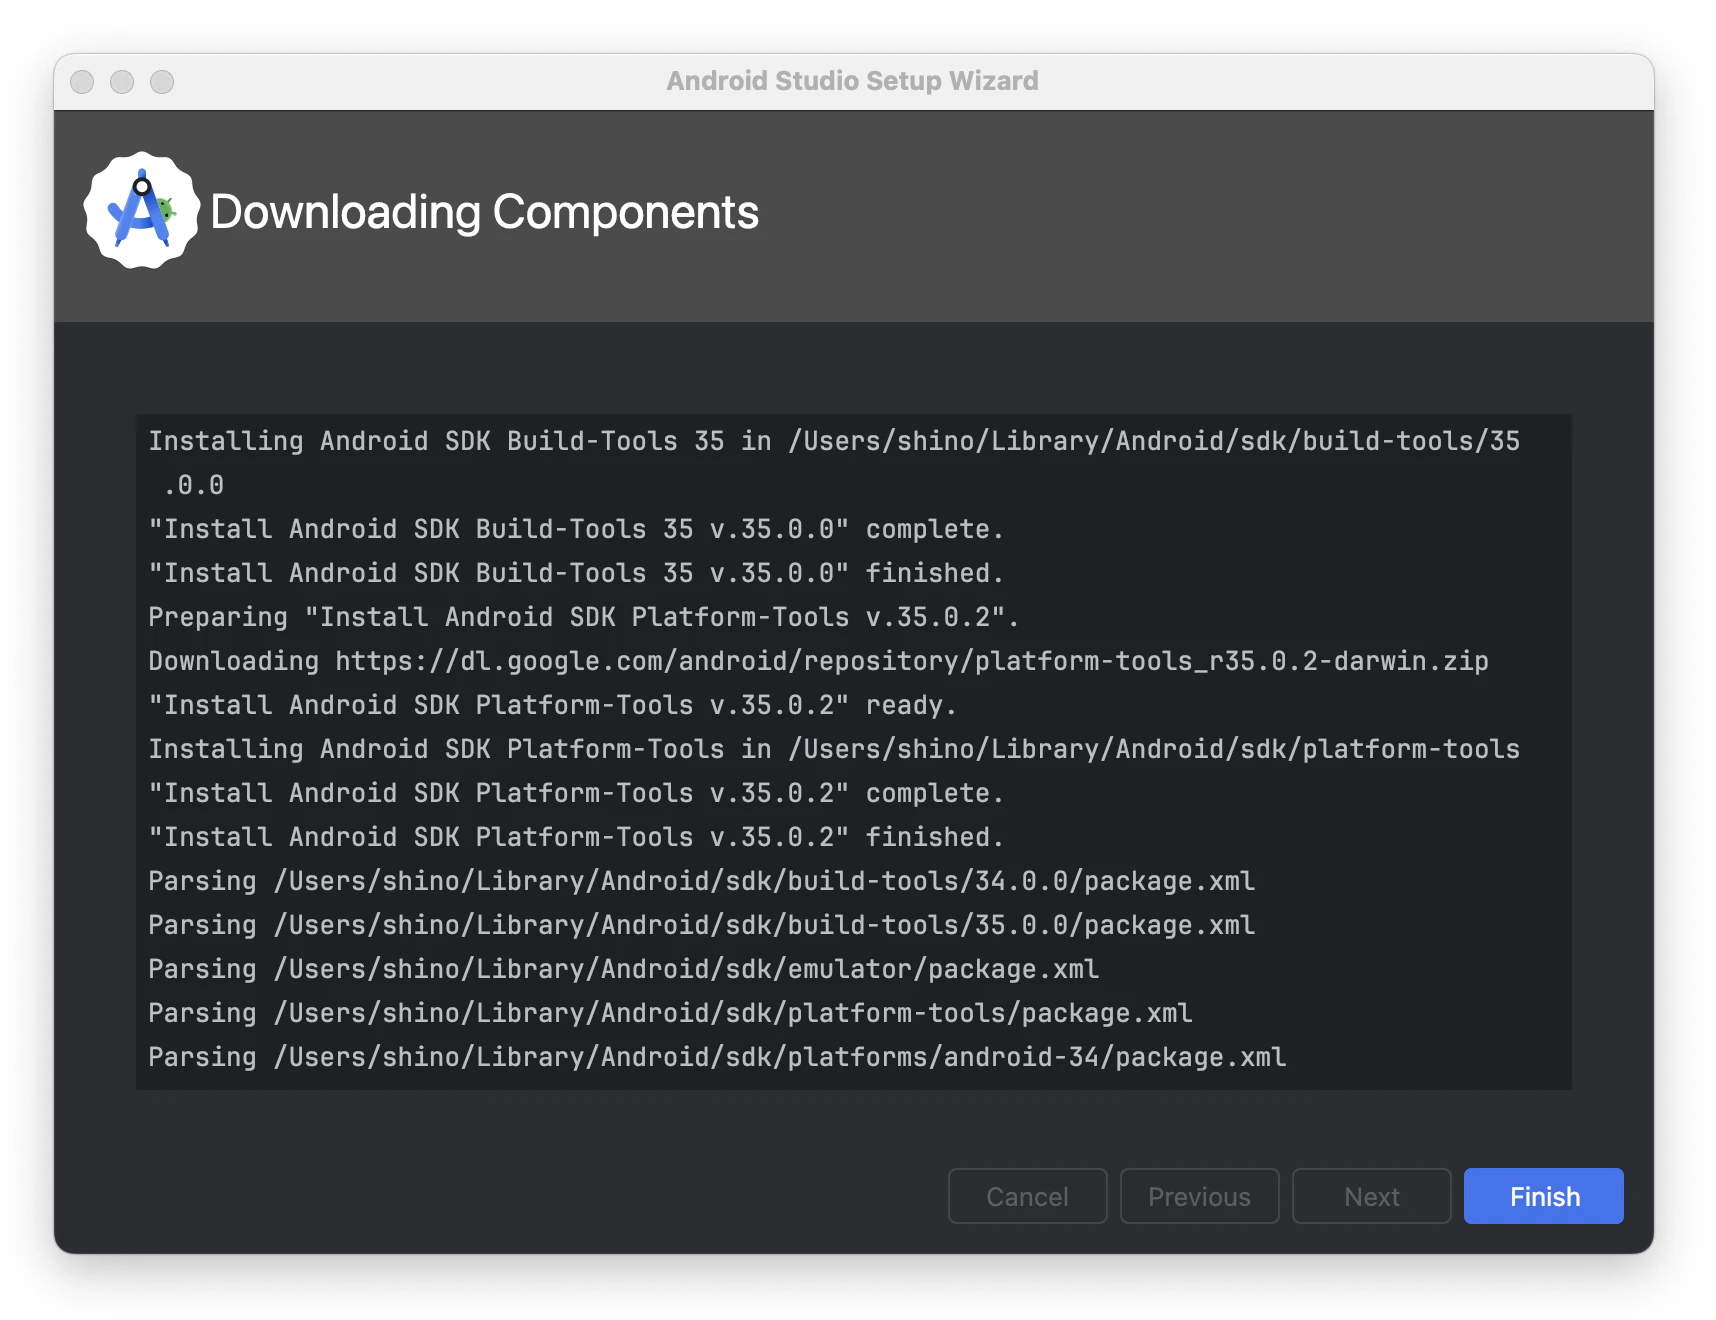Click the Downloading Components heading
Screen dimensions: 1716x1320
tap(485, 212)
